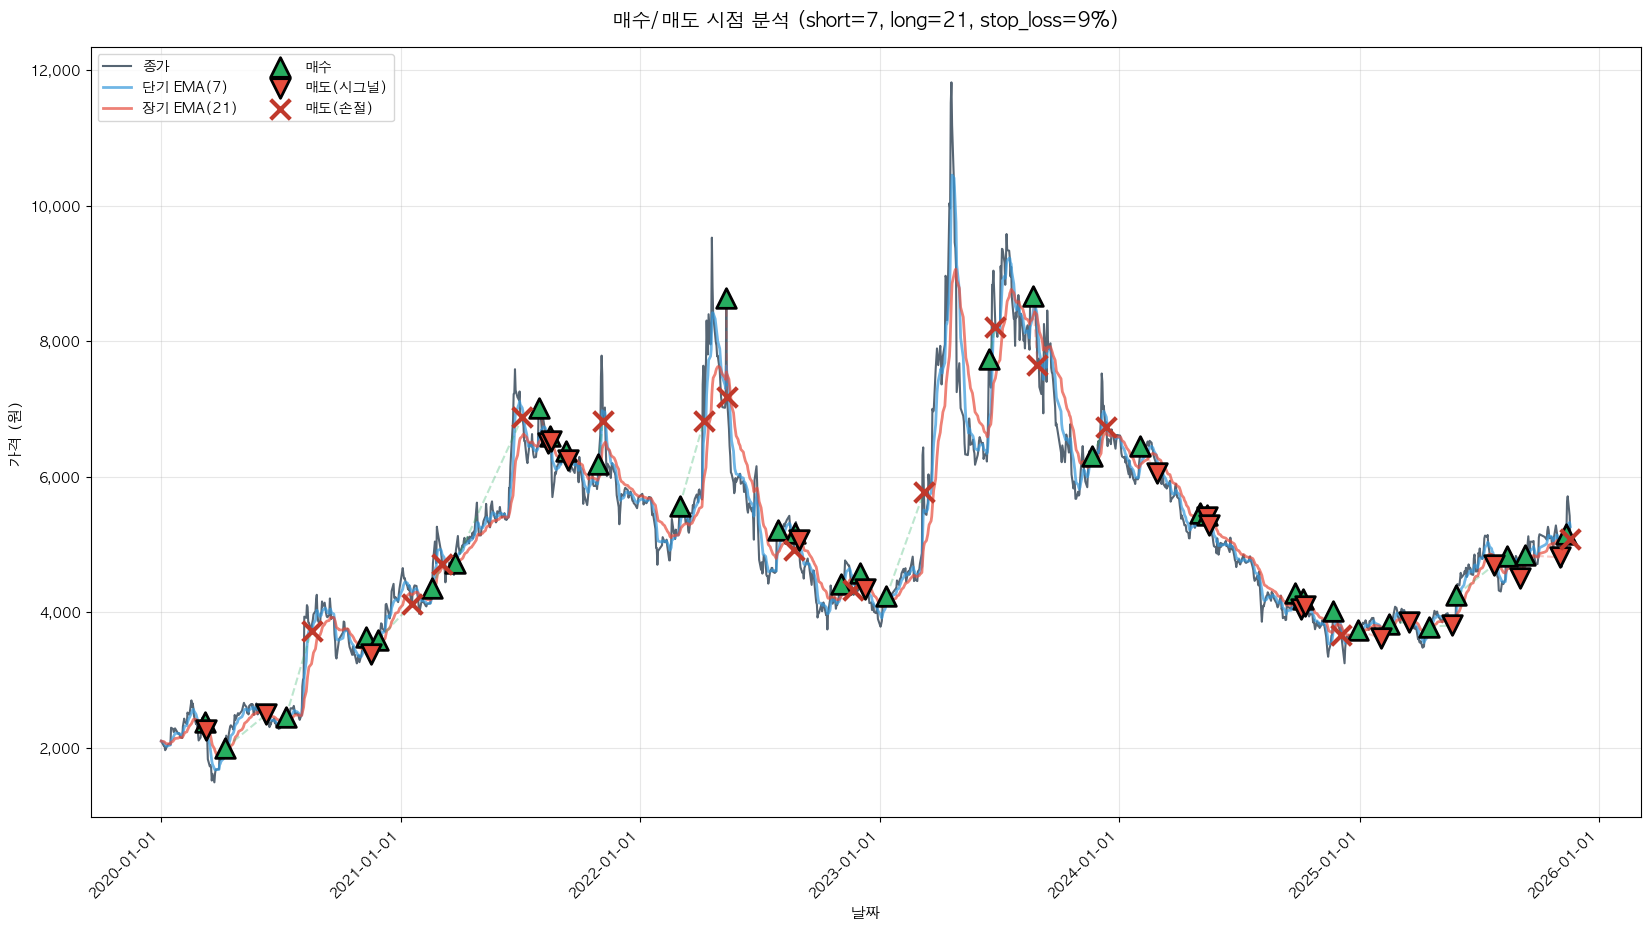Click the red X 매도(손절) legend icon
The image size is (1650, 930).
[280, 109]
